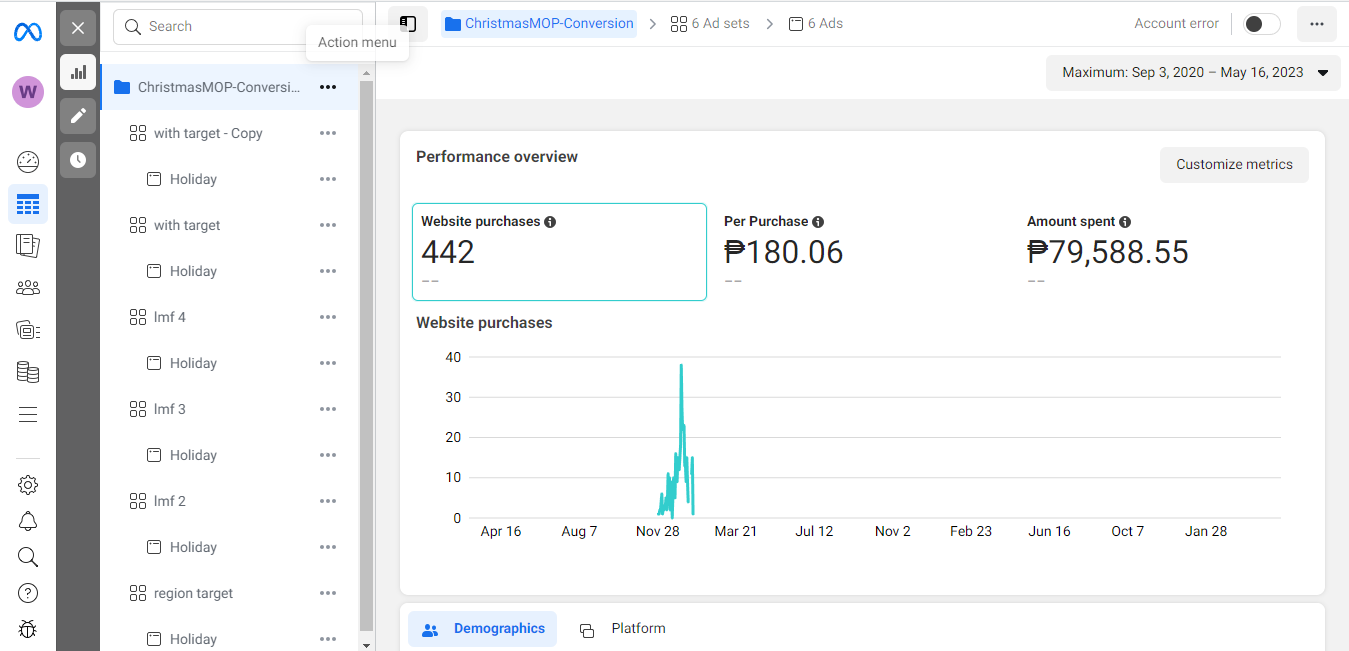Select the bar chart view icon
The width and height of the screenshot is (1349, 651).
[78, 72]
